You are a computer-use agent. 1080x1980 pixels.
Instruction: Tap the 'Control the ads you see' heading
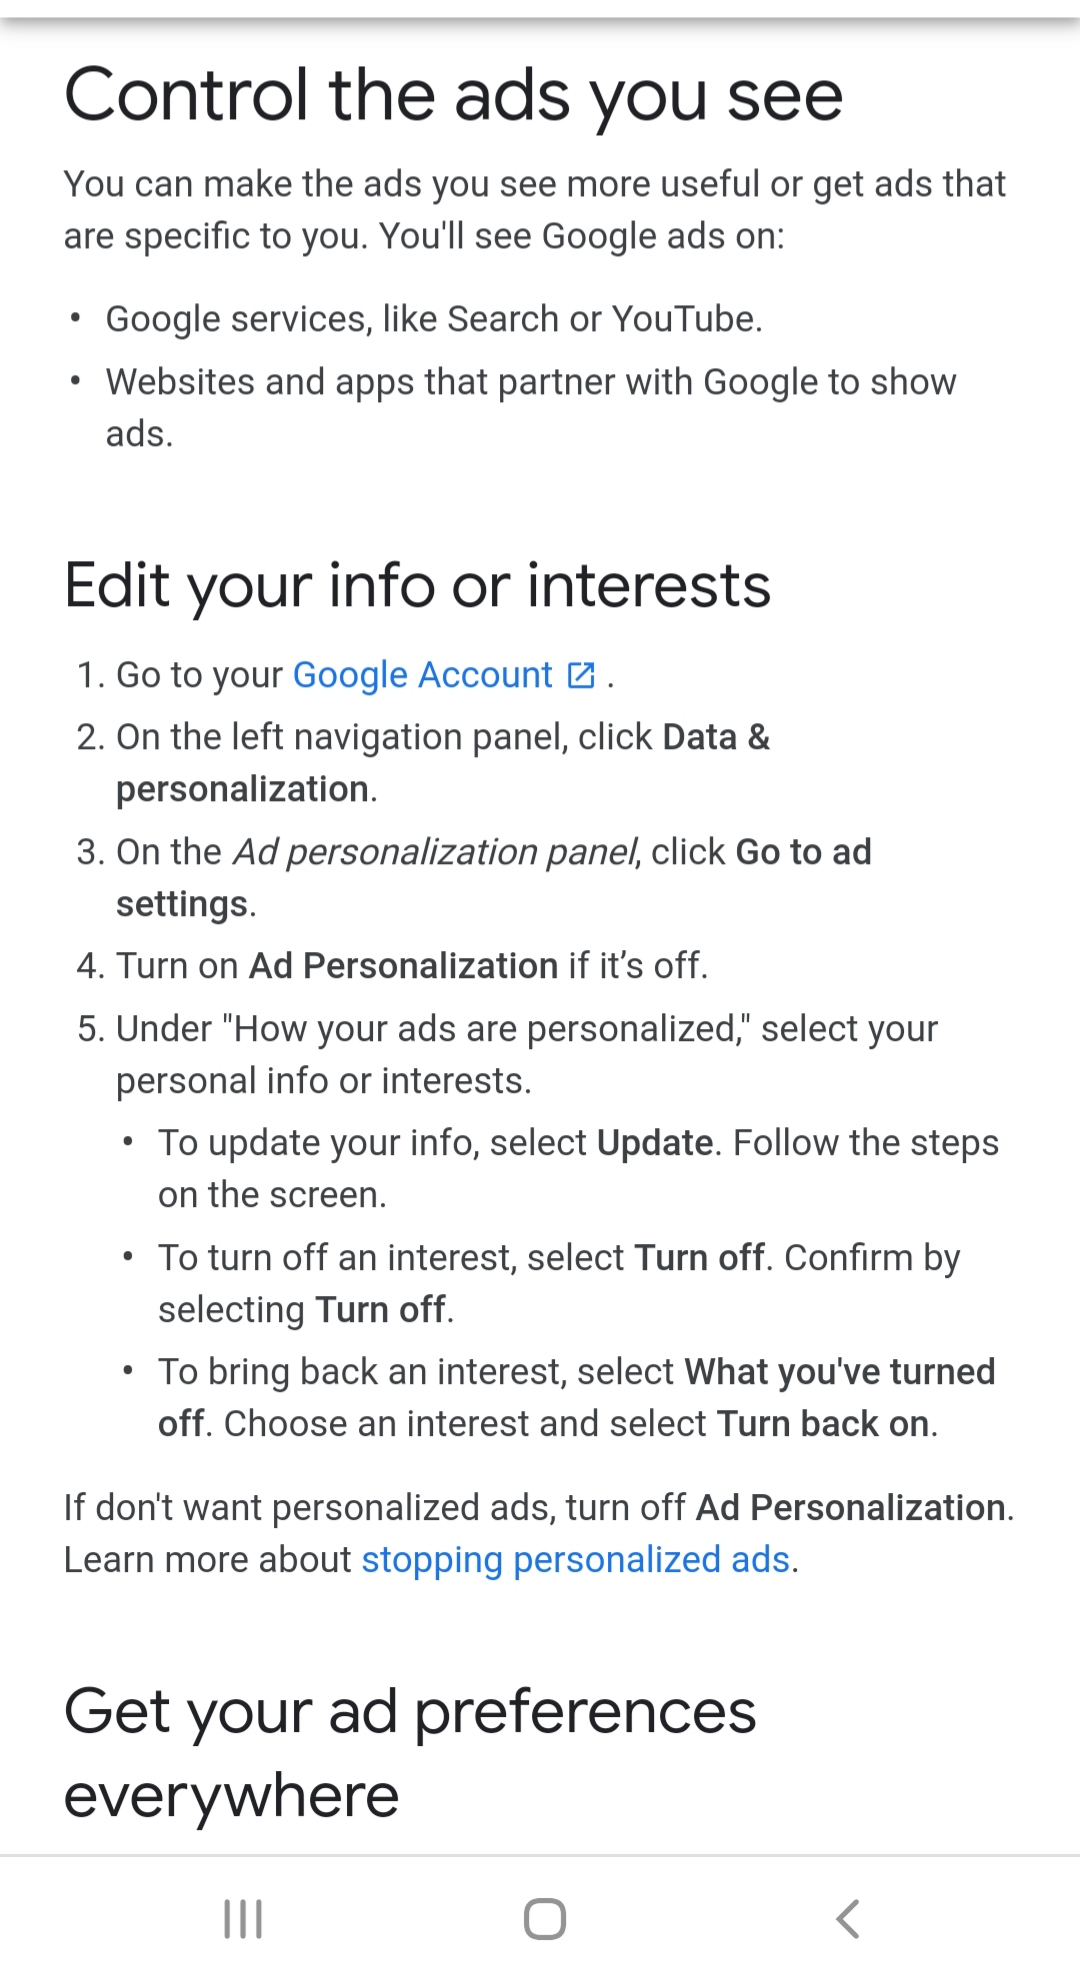pos(454,96)
